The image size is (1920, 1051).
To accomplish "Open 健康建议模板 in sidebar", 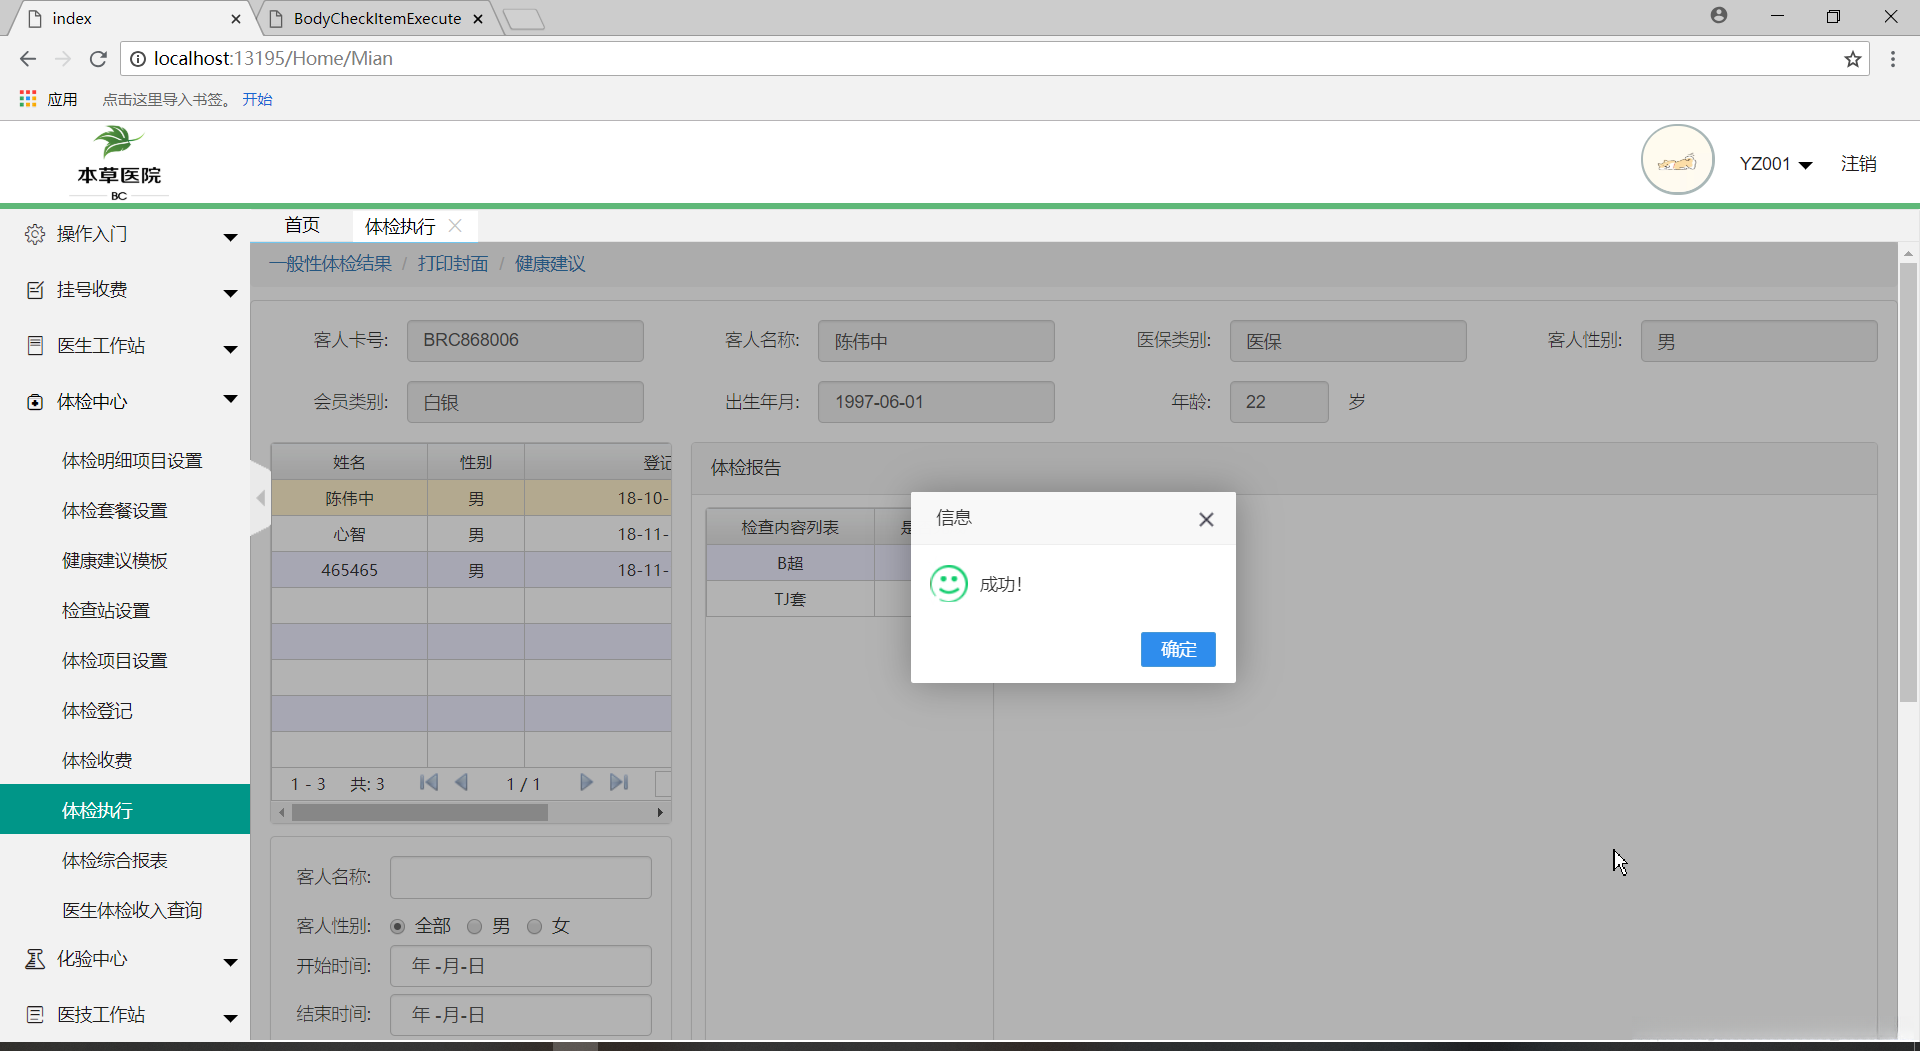I will tap(114, 560).
